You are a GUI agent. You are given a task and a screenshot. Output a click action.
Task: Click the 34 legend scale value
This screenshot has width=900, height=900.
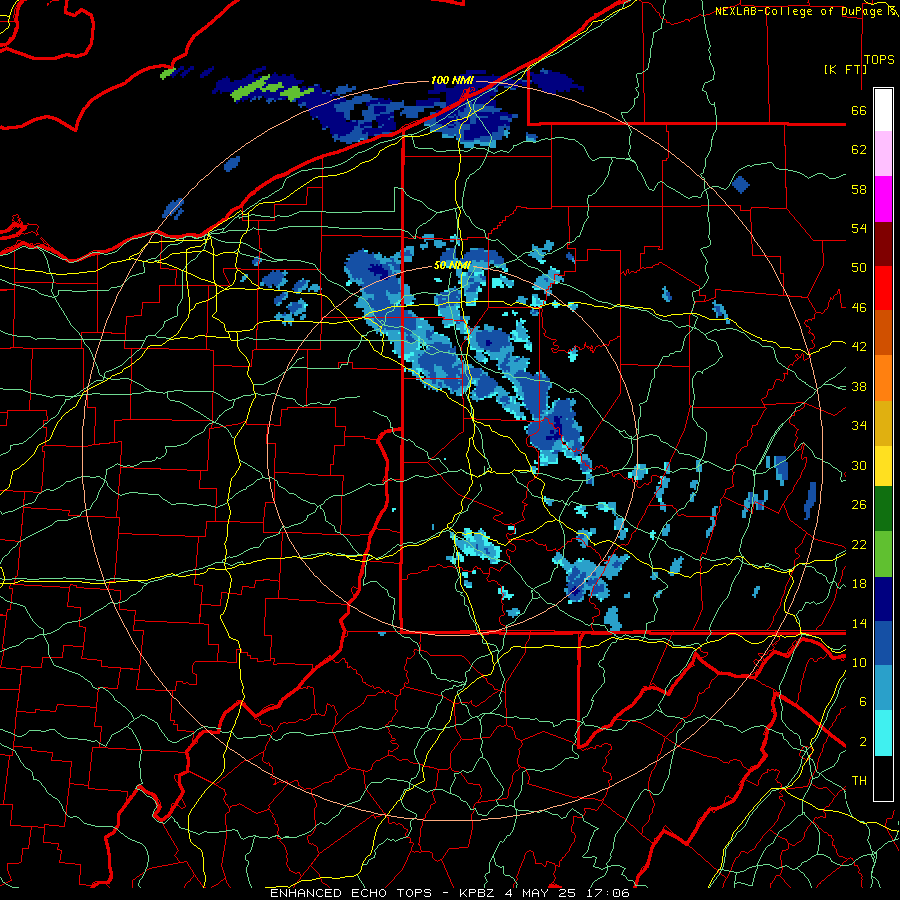click(859, 426)
